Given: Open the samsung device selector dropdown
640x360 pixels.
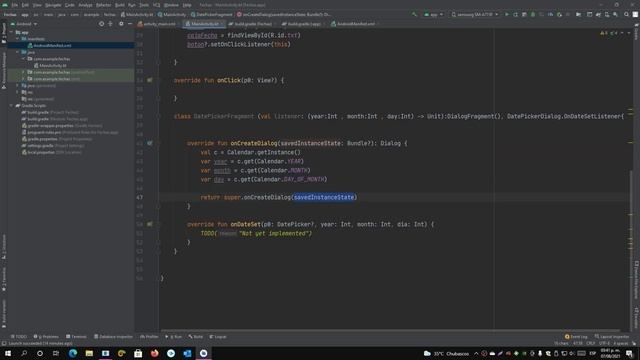Looking at the screenshot, I should (475, 14).
